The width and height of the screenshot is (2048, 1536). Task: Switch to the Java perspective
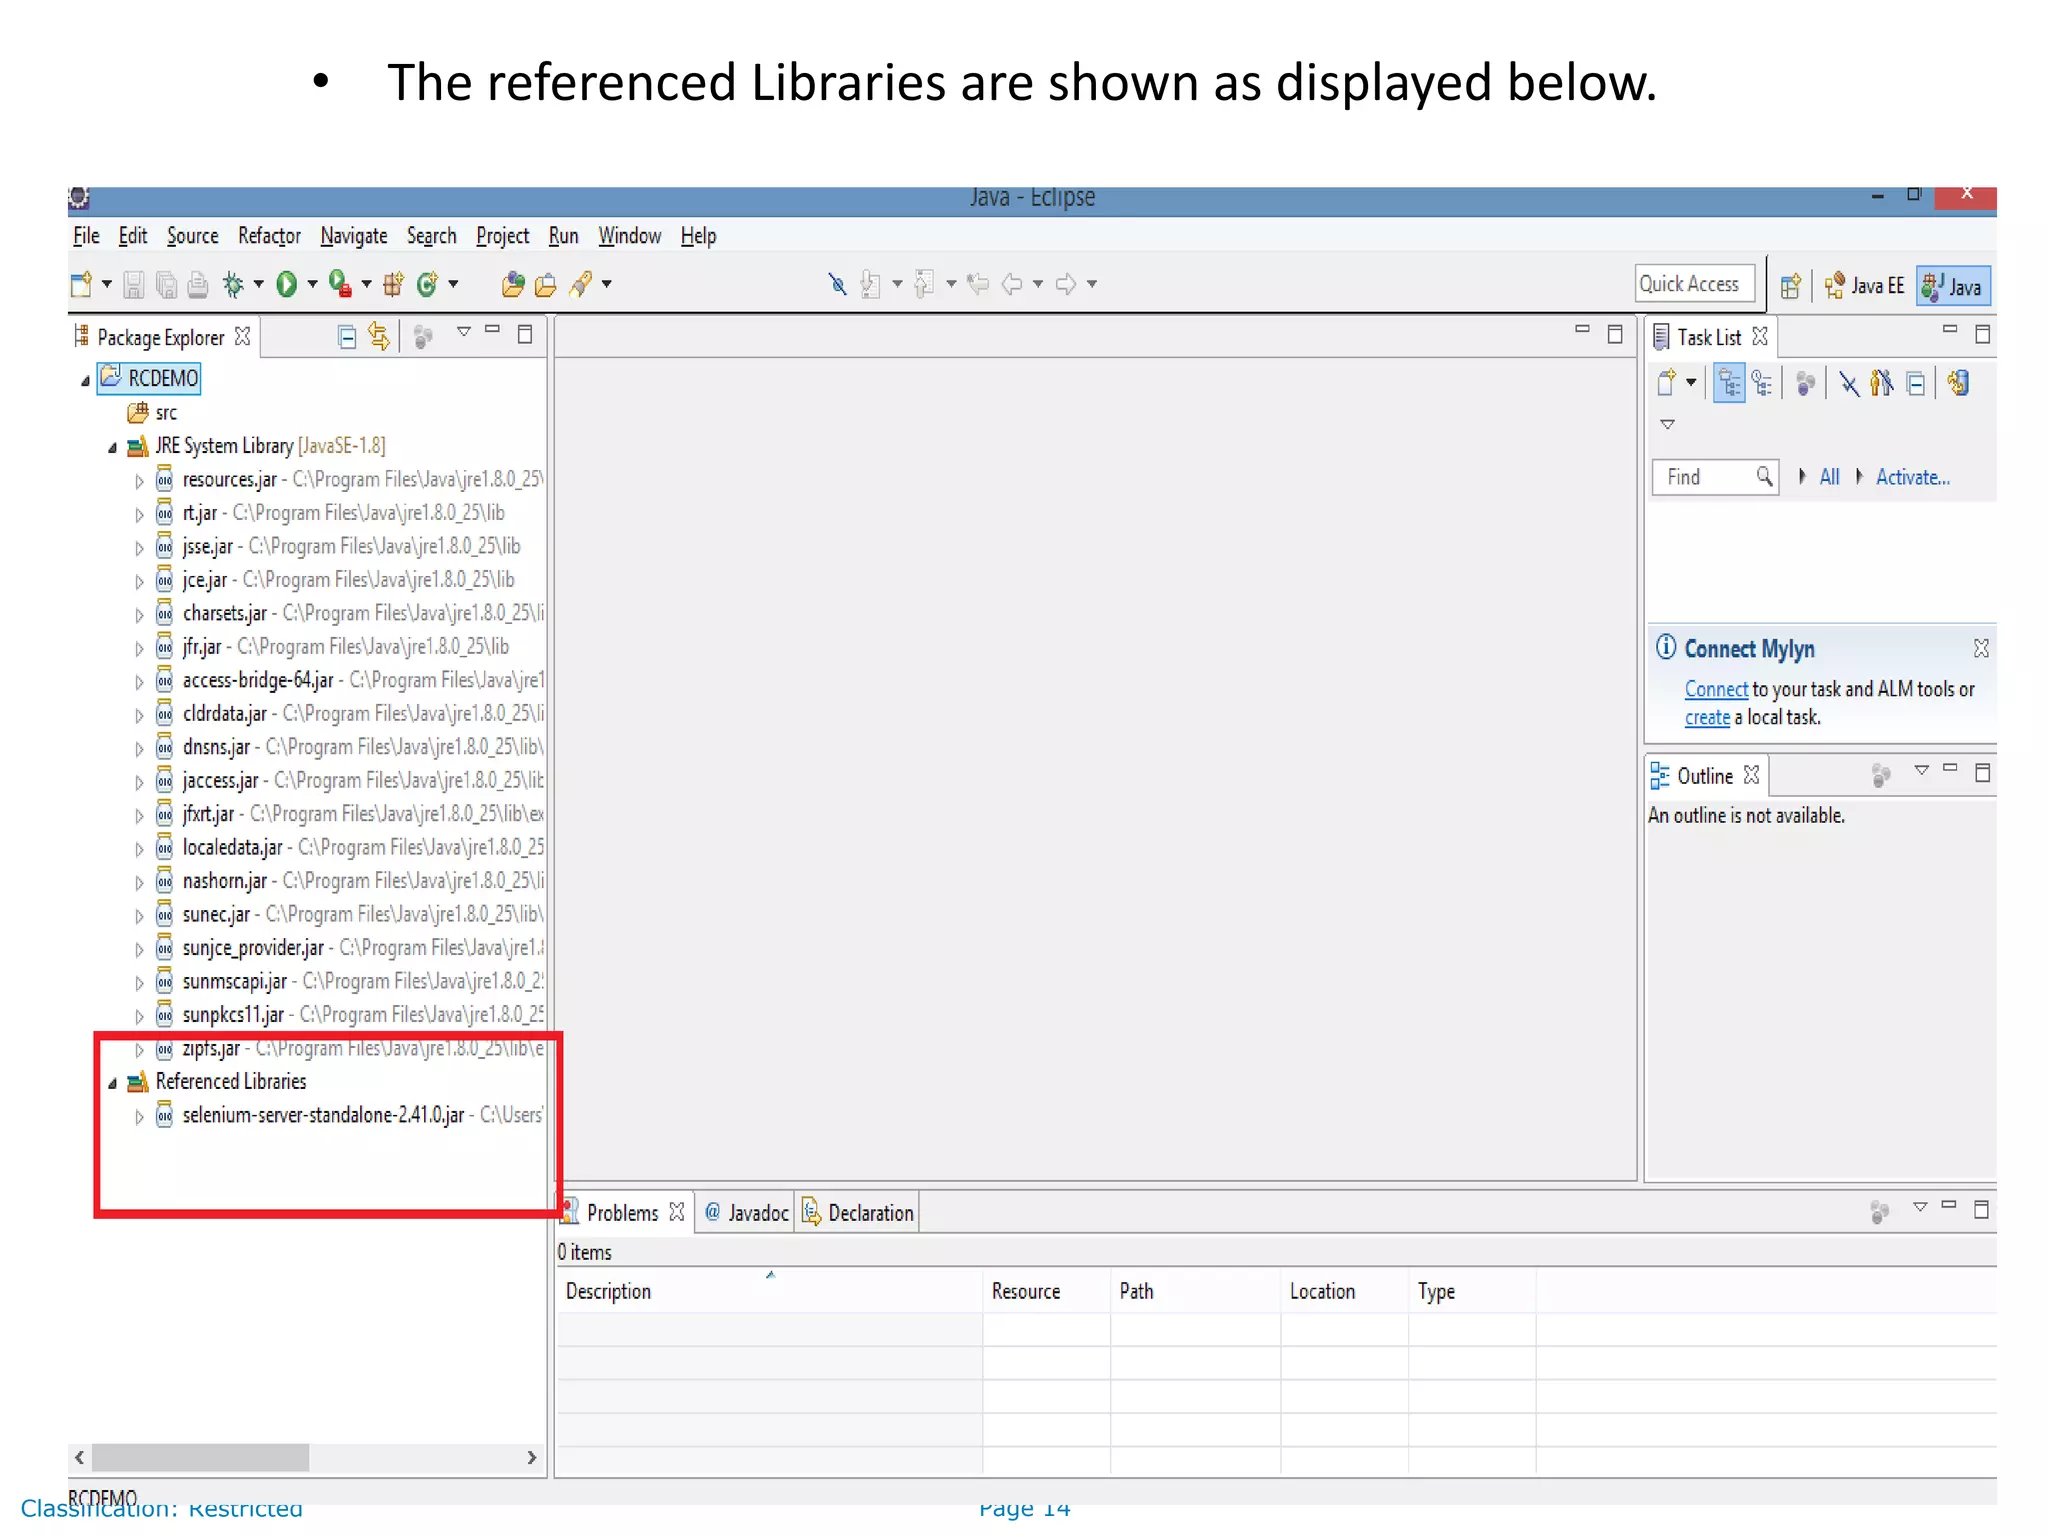tap(1953, 287)
